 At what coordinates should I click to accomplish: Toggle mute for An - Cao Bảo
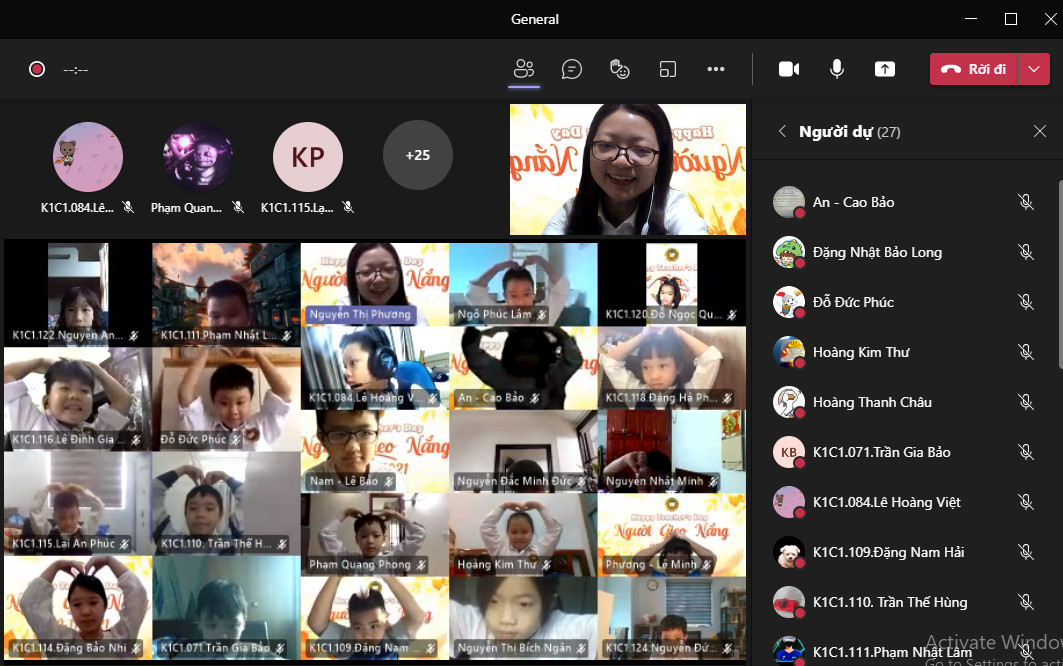[1025, 202]
